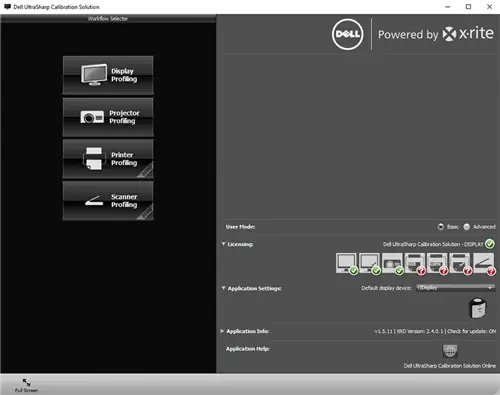The width and height of the screenshot is (500, 395).
Task: Collapse the Application Settings section
Action: 223,288
